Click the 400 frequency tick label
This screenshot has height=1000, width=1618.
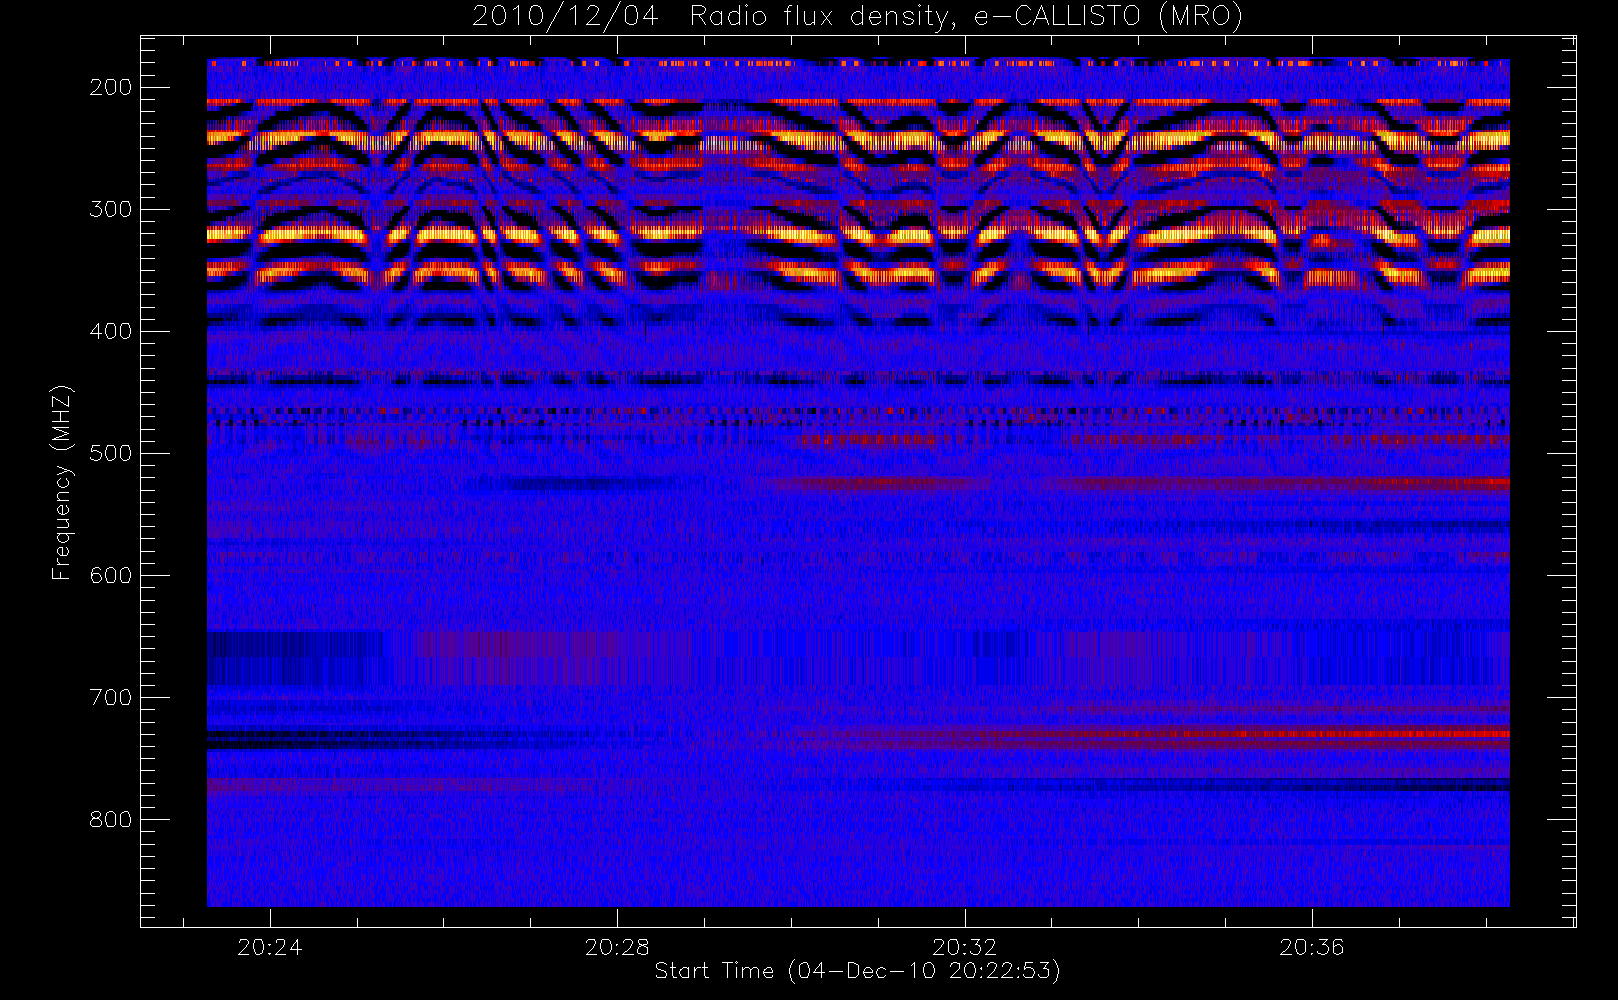(x=110, y=331)
